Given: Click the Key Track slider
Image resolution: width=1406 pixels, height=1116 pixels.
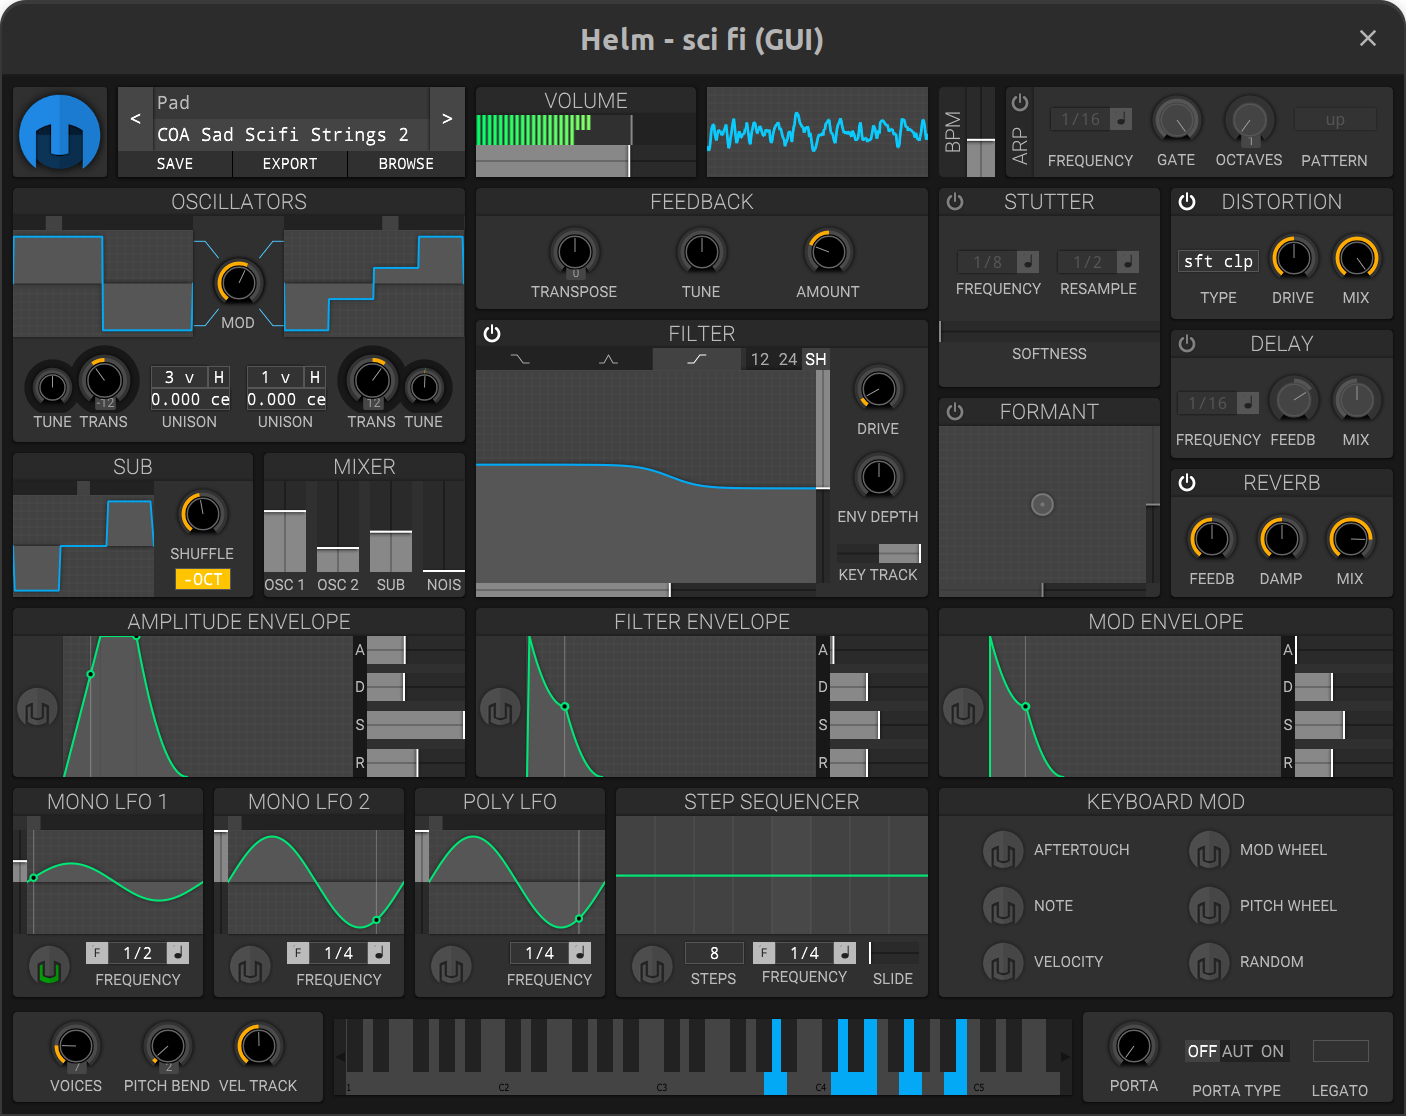Looking at the screenshot, I should coord(878,553).
